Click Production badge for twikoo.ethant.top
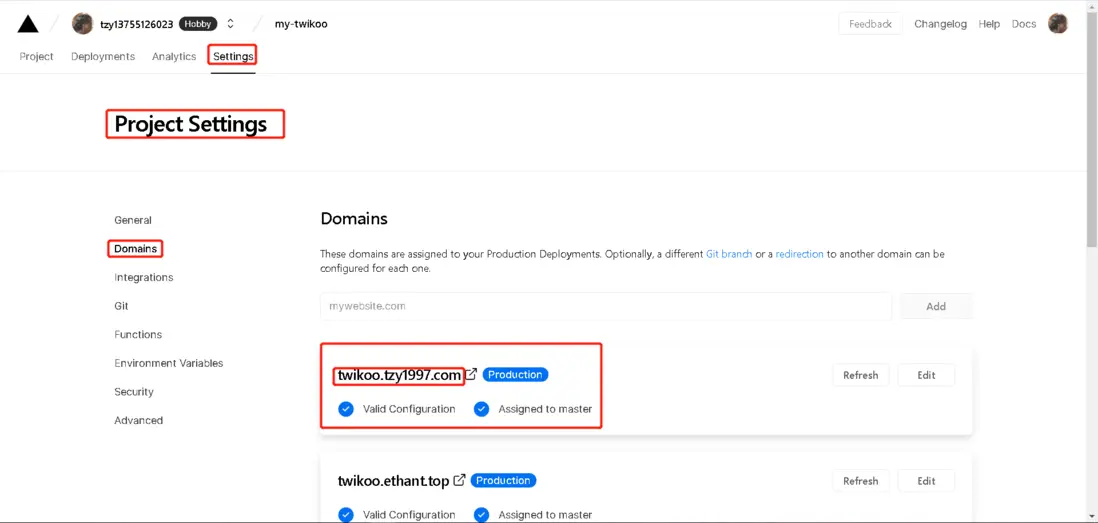 coord(503,480)
